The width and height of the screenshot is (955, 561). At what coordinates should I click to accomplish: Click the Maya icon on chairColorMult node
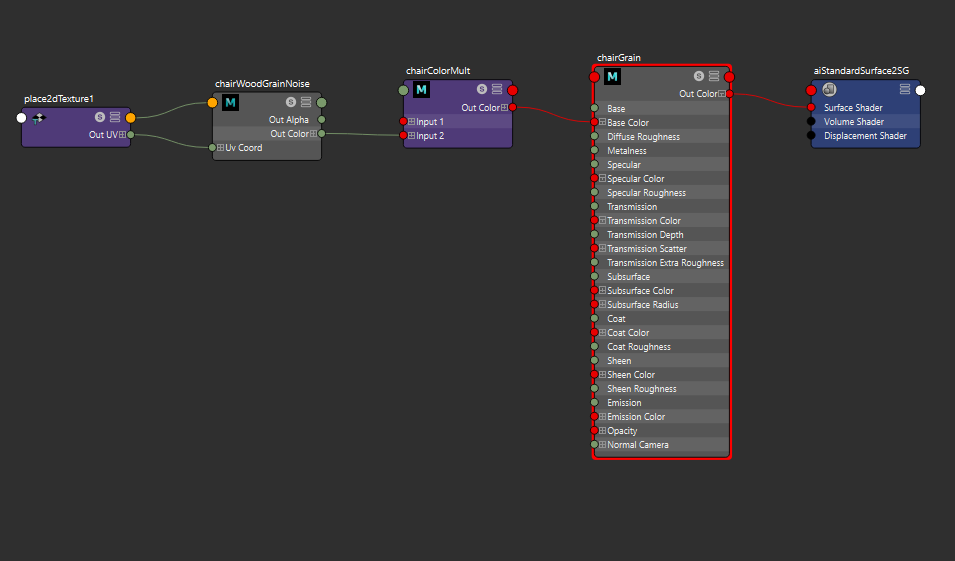coord(421,90)
